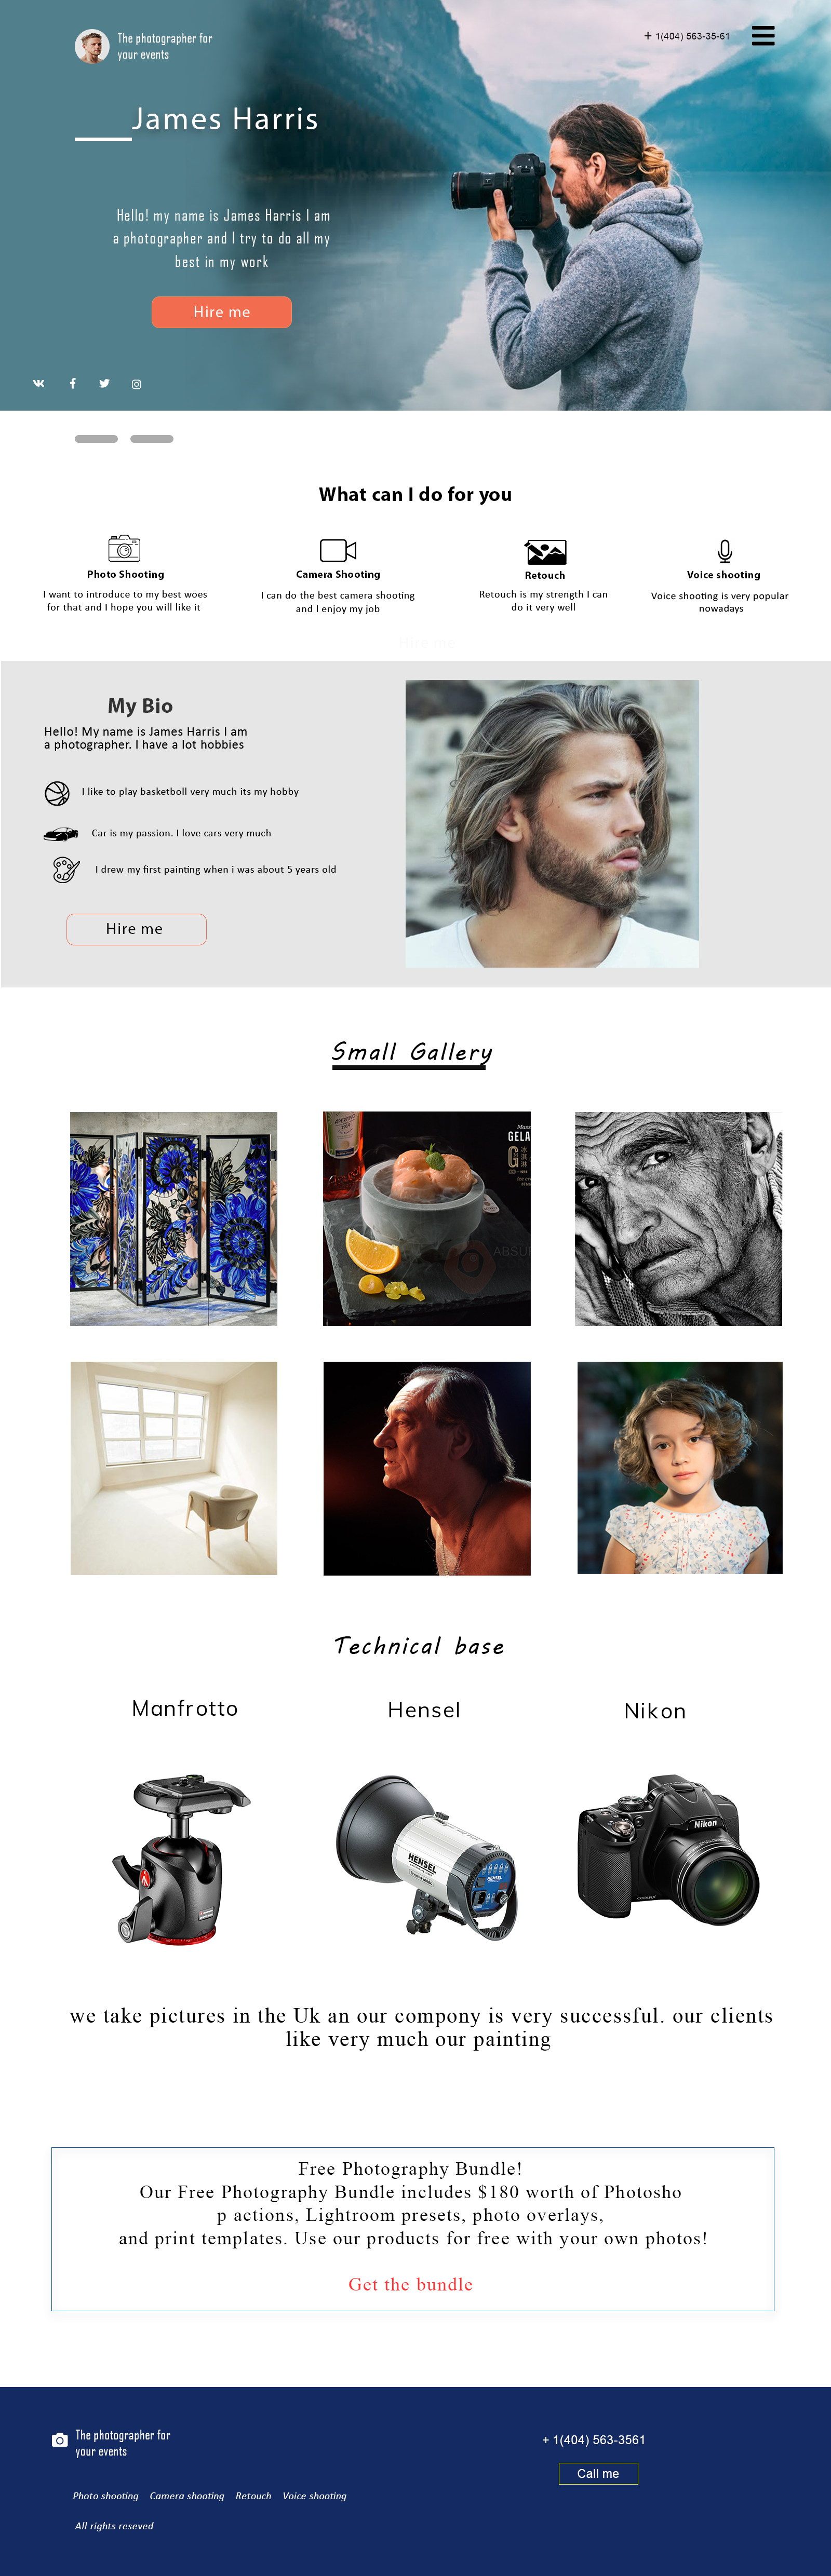Screen dimensions: 831x2576
Task: Click the Photo Shooting camera icon
Action: pyautogui.click(x=124, y=547)
